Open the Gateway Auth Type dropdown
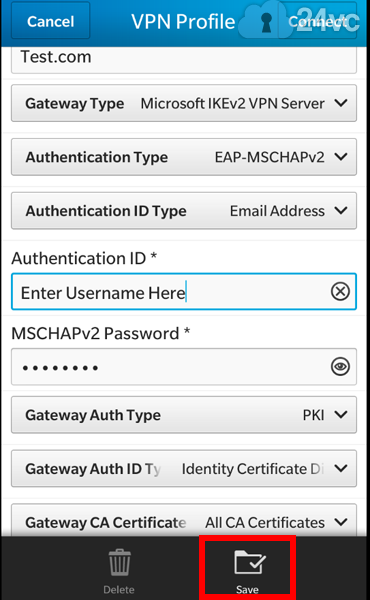370x600 pixels. 184,415
